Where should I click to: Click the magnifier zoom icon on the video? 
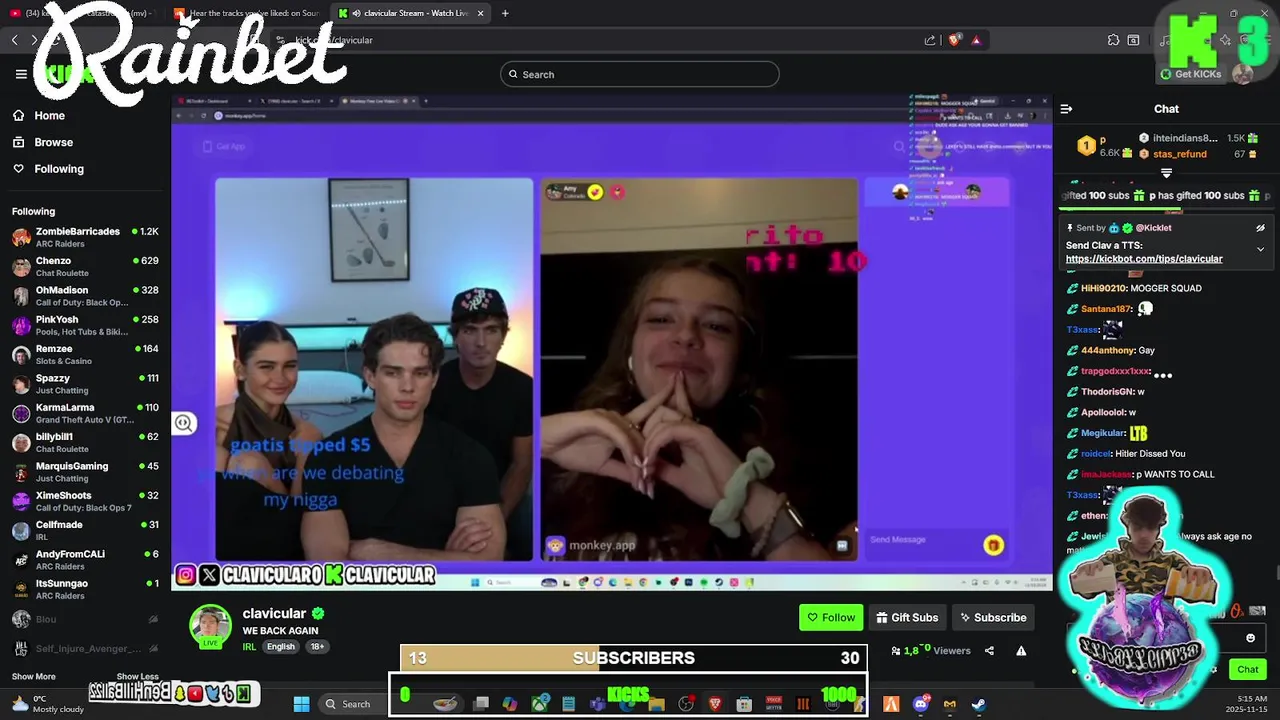[x=183, y=423]
